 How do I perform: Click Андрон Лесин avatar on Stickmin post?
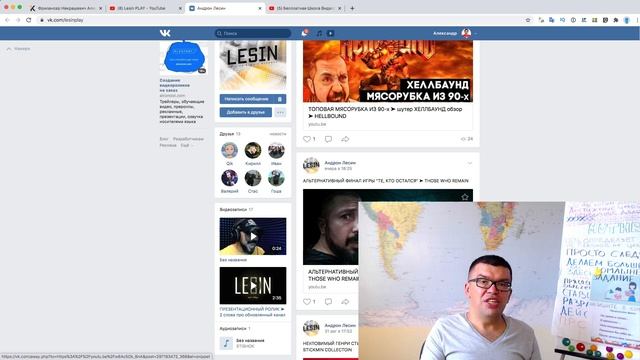pyautogui.click(x=311, y=328)
